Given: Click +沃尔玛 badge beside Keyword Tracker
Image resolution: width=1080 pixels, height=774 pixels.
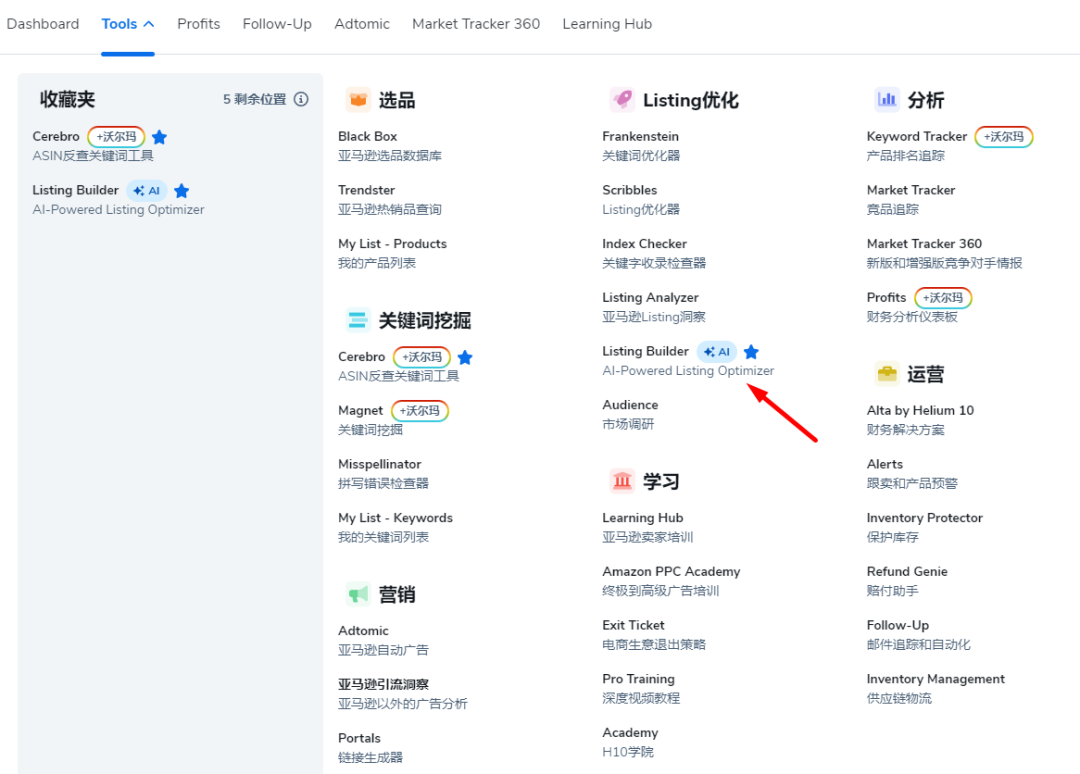Looking at the screenshot, I should [x=1004, y=136].
